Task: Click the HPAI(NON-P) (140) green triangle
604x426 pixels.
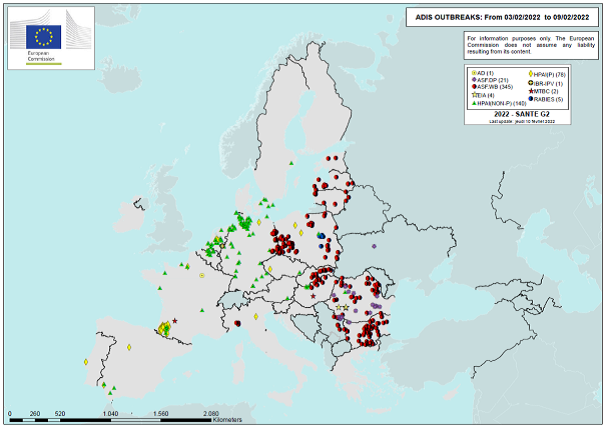Action: (473, 102)
